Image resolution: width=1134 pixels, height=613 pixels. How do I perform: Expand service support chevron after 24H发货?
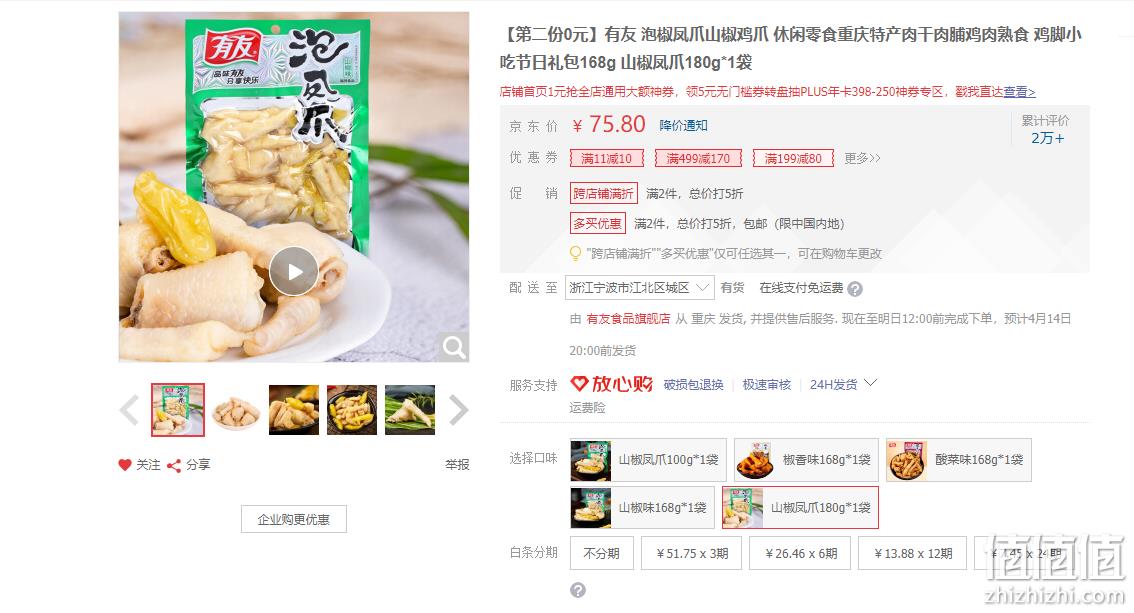[871, 383]
